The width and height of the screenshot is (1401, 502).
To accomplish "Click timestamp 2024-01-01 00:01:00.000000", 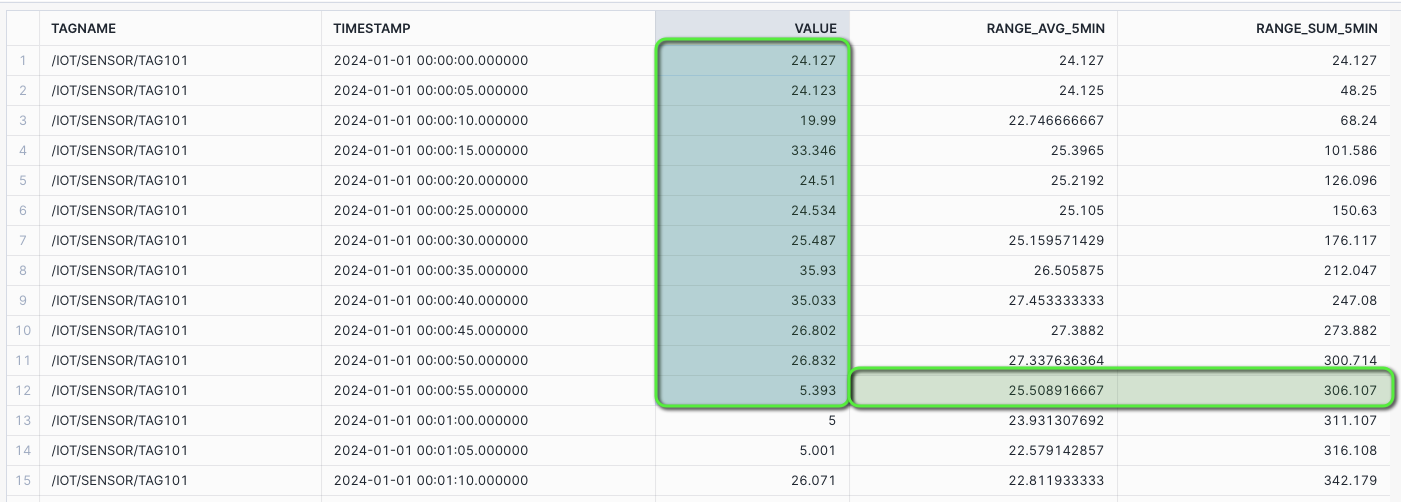I will (431, 420).
